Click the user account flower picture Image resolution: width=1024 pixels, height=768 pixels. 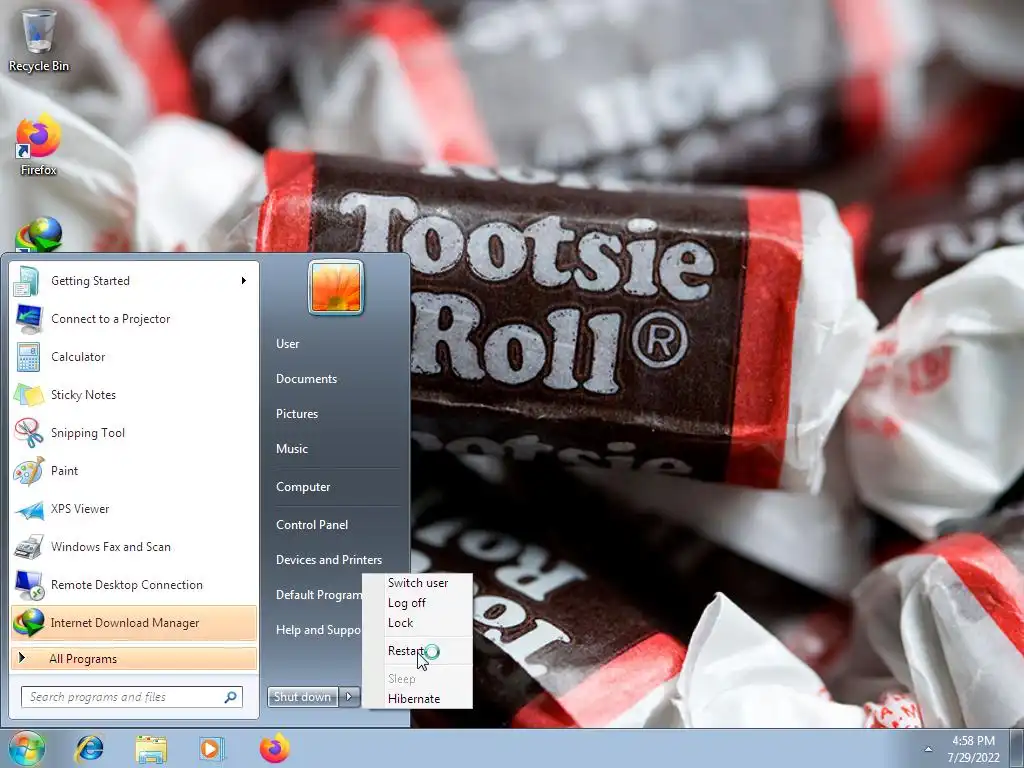[336, 287]
